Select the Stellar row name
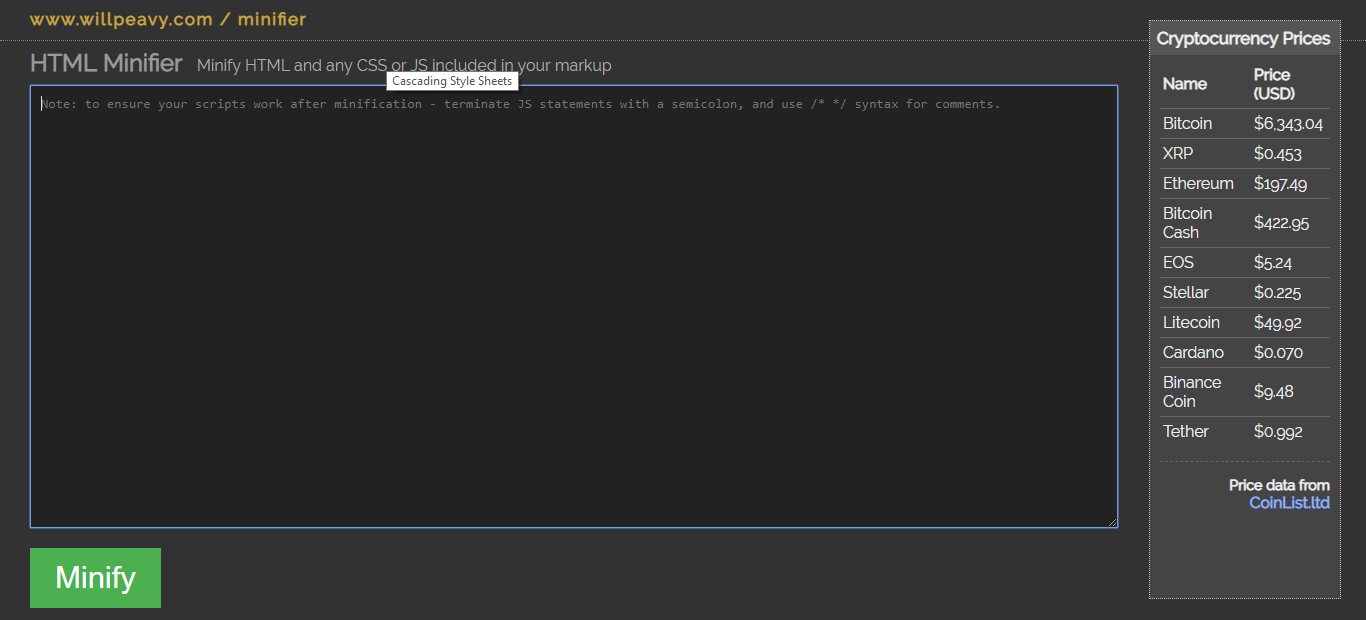This screenshot has width=1366, height=620. (x=1186, y=292)
